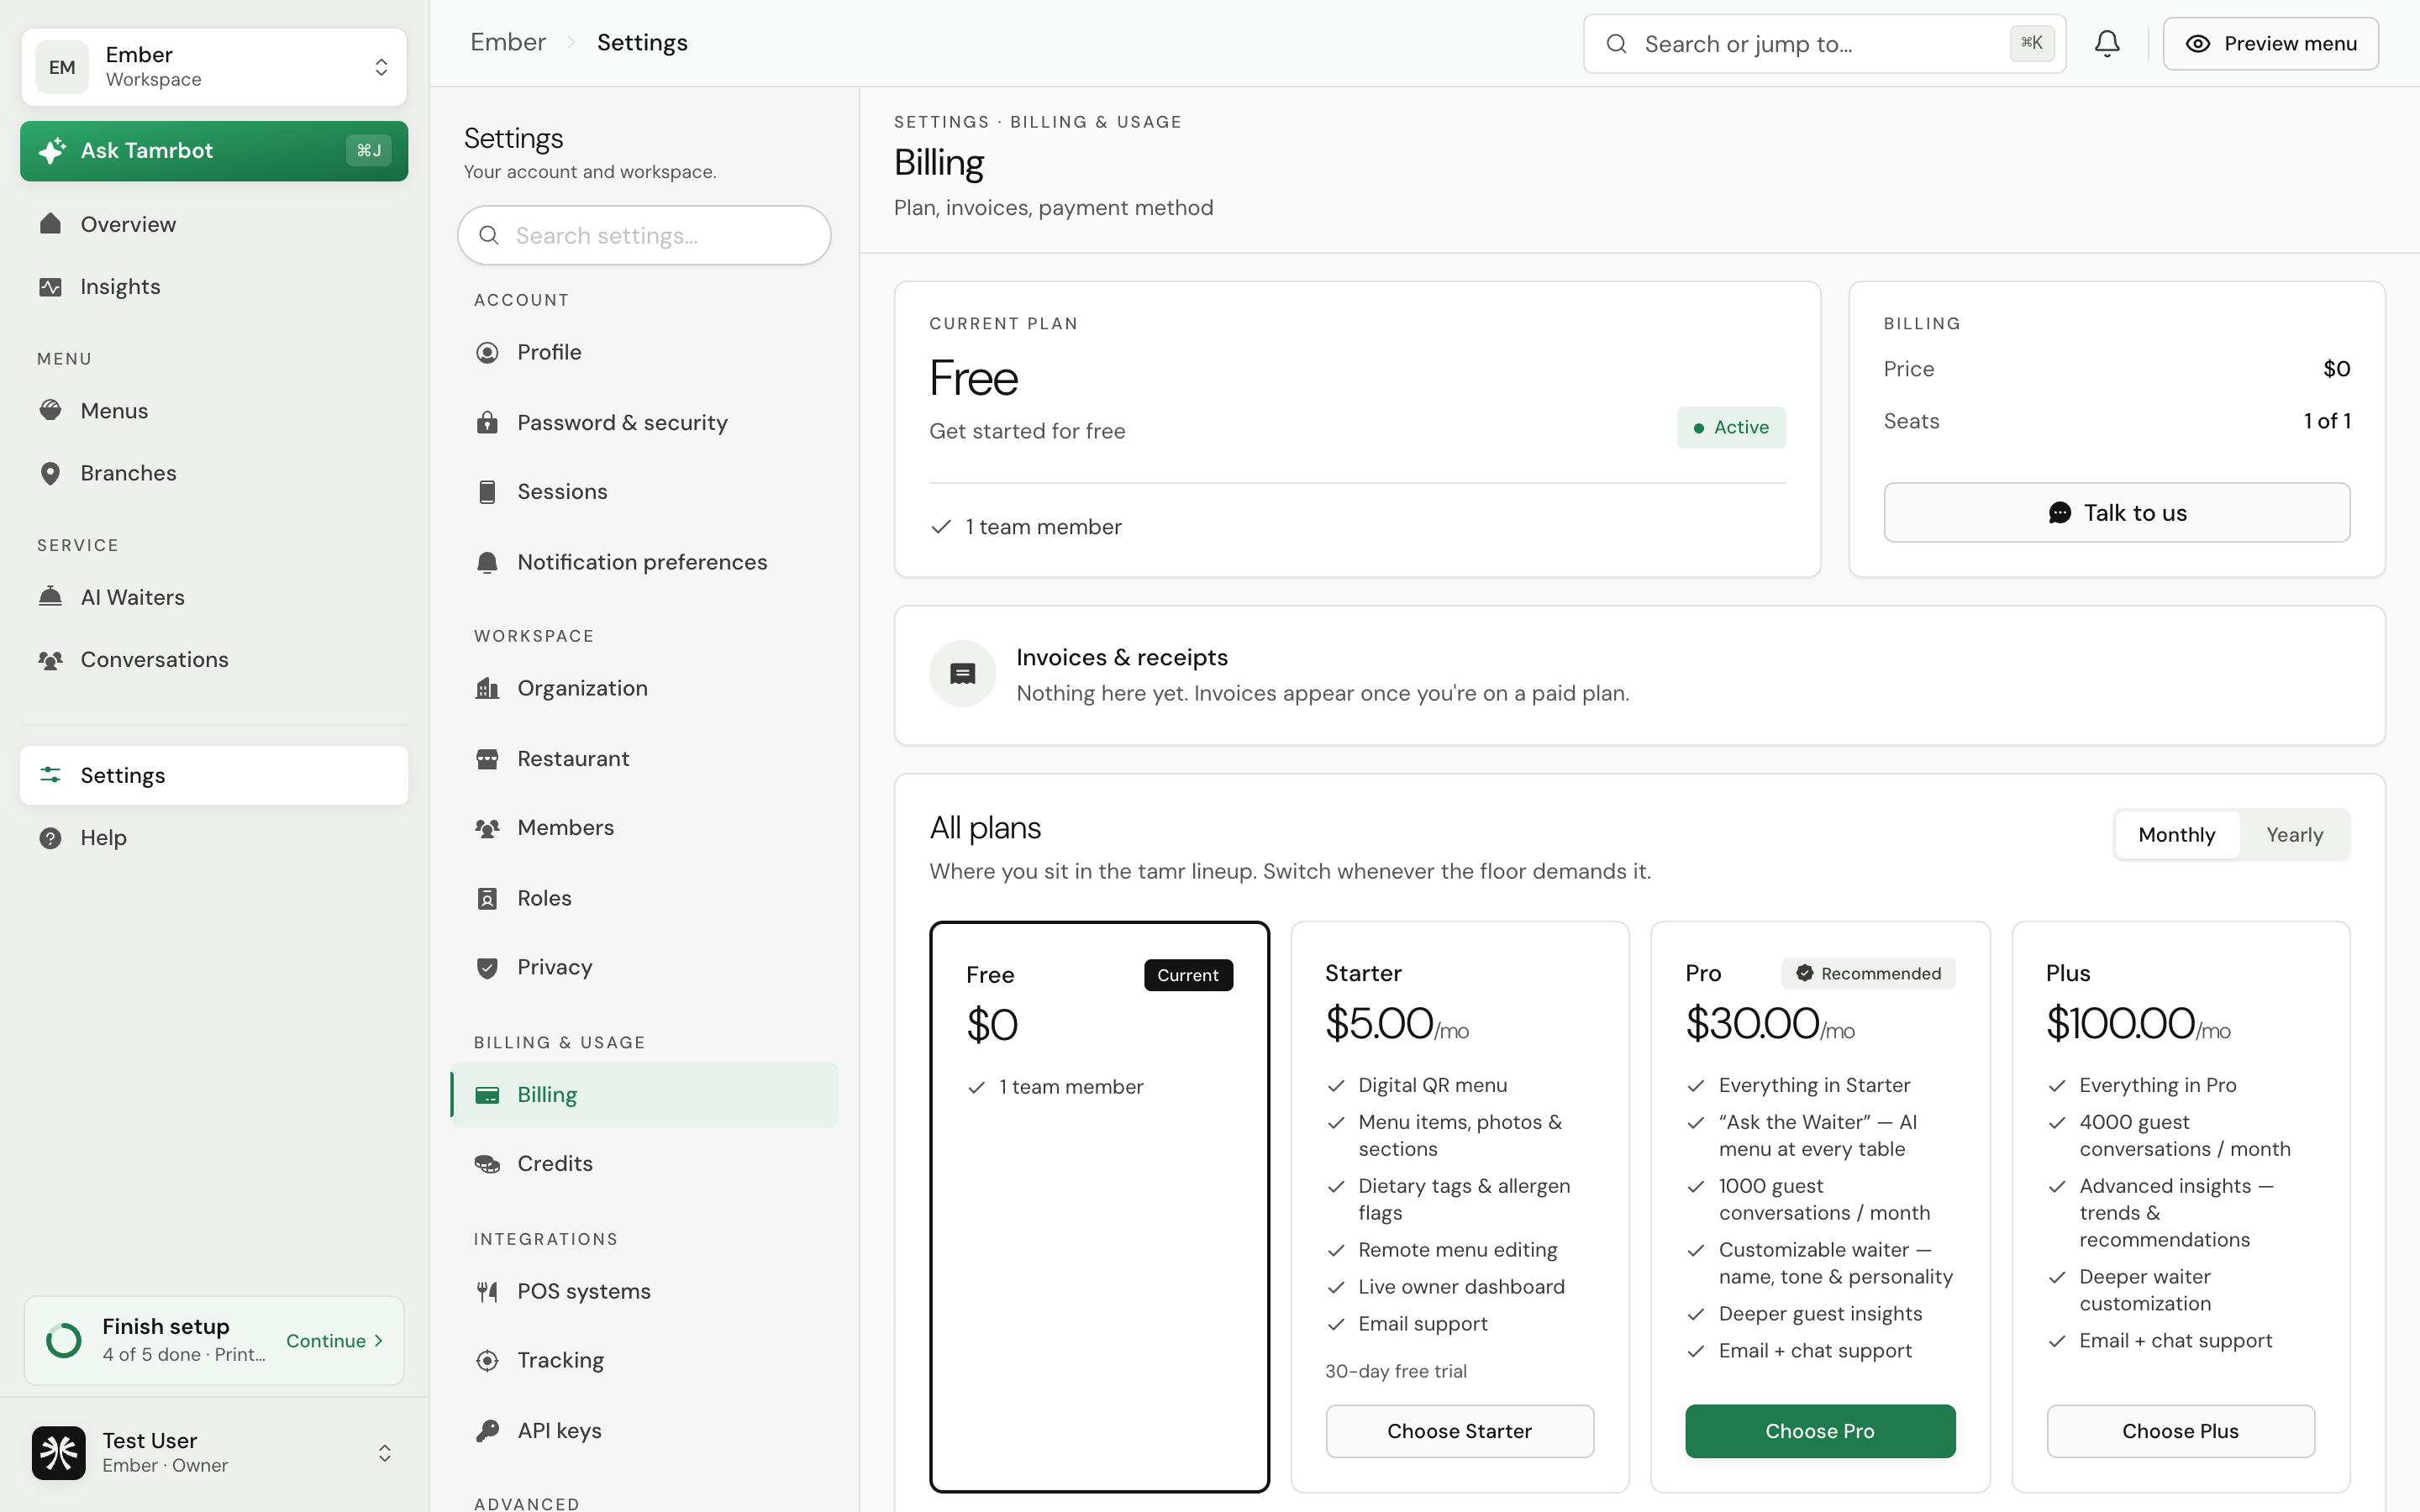Open Billing in settings navigation

pos(644,1094)
